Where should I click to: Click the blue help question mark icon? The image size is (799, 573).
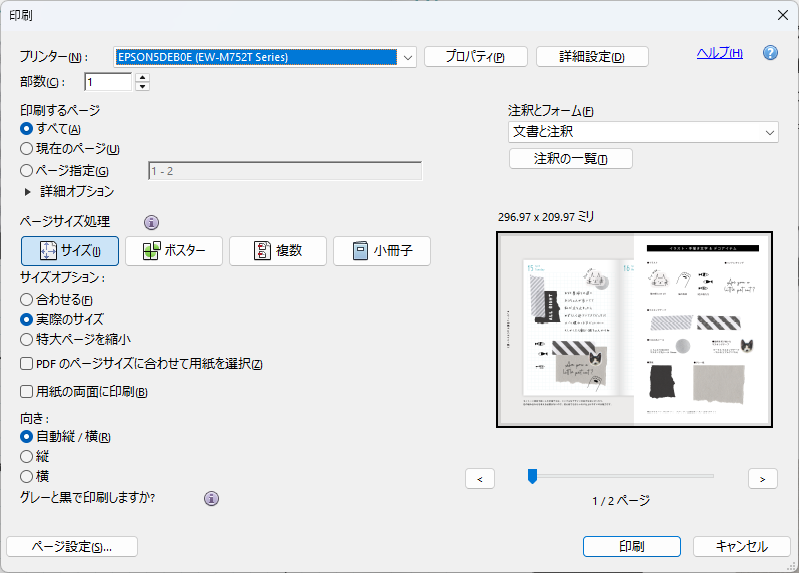pos(770,53)
